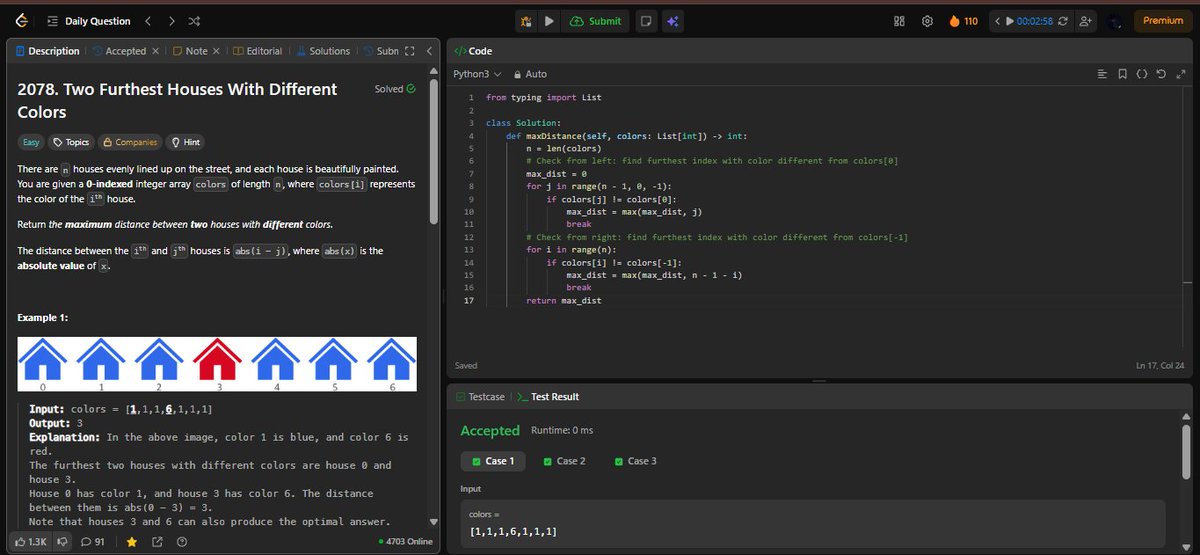Open the notes sticky icon in toolbar
The image size is (1200, 555).
pos(648,21)
